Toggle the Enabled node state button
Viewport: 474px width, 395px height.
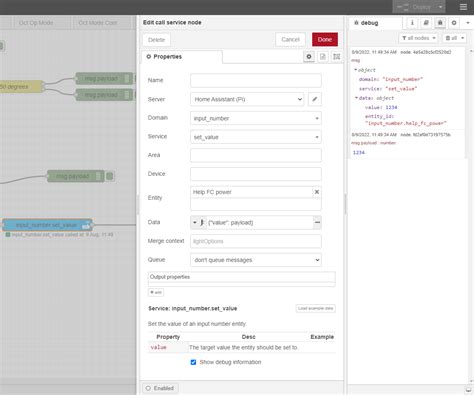click(160, 388)
